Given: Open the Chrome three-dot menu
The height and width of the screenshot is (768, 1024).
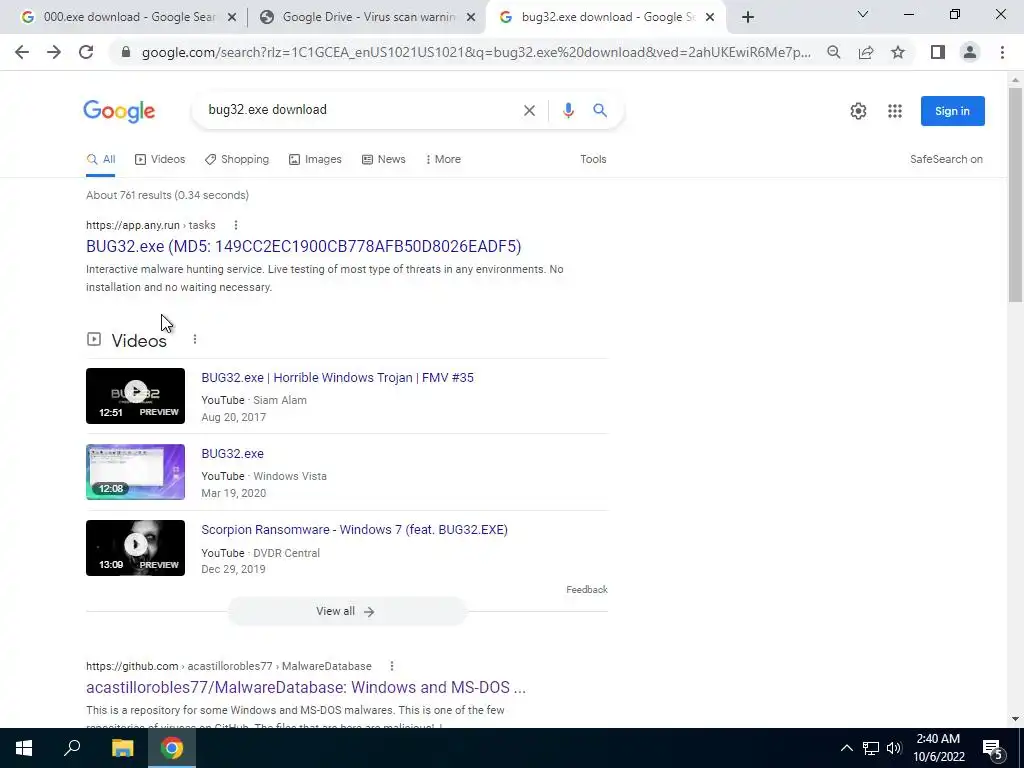Looking at the screenshot, I should pyautogui.click(x=1002, y=52).
